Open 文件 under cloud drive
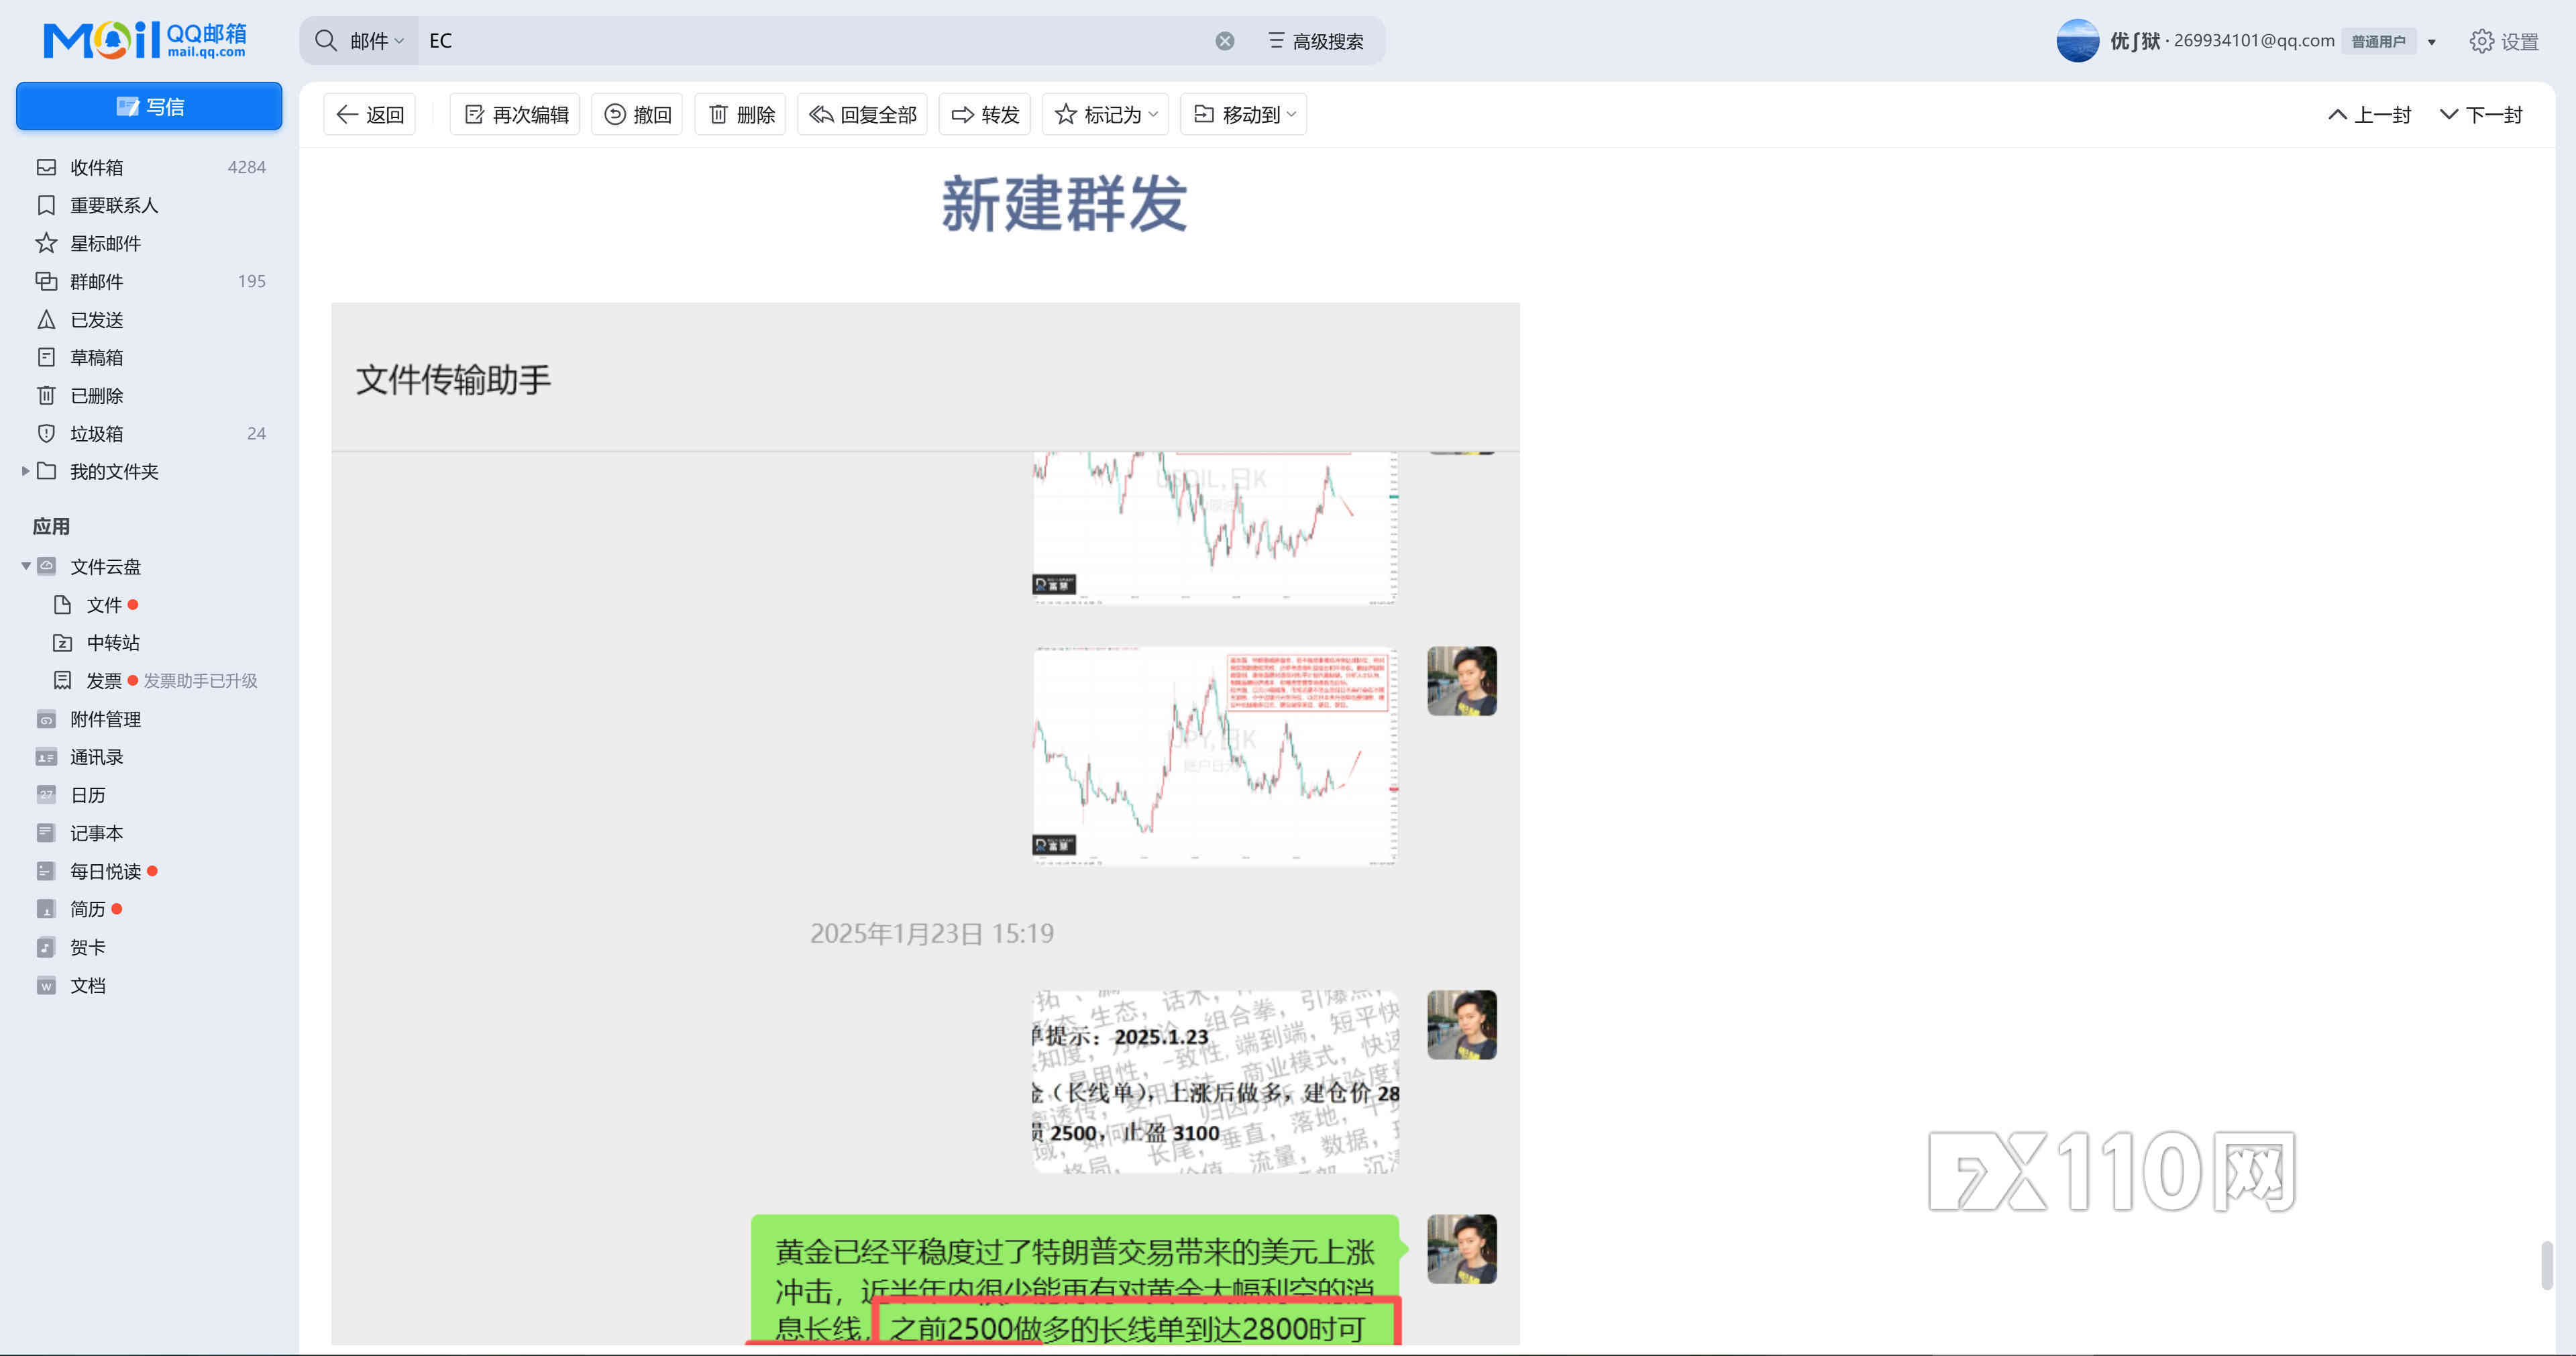This screenshot has height=1356, width=2576. point(104,604)
